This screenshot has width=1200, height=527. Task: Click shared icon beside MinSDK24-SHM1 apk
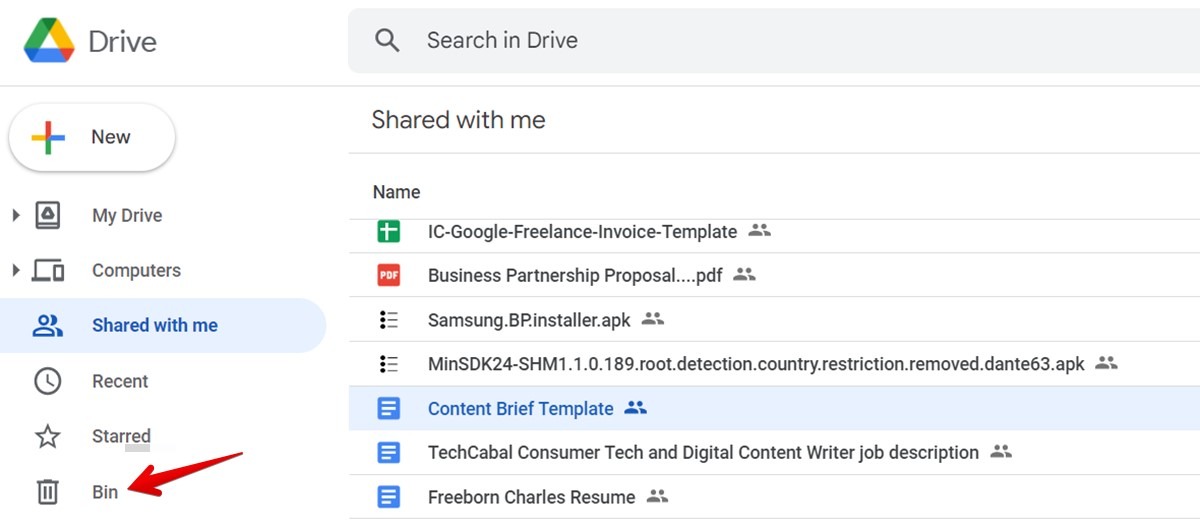pyautogui.click(x=1106, y=363)
